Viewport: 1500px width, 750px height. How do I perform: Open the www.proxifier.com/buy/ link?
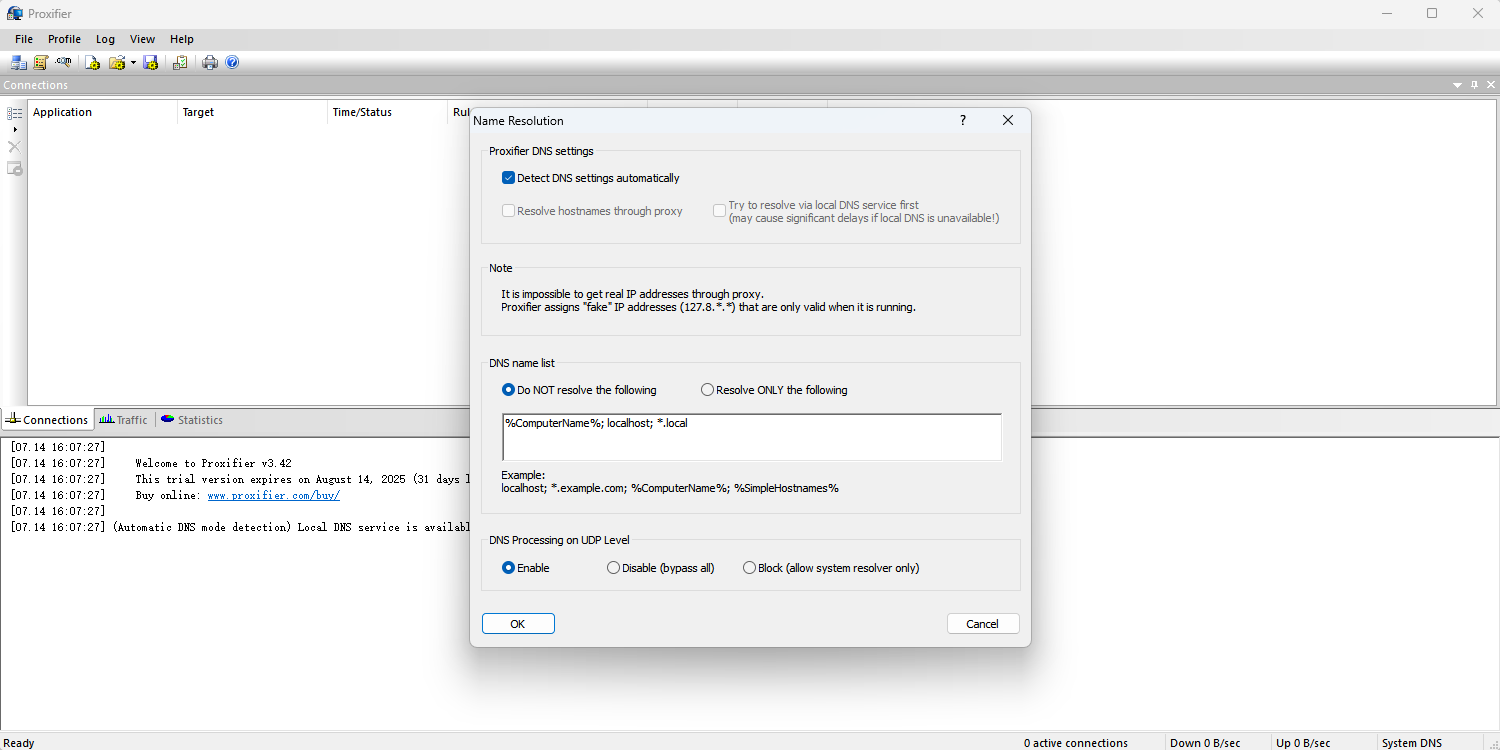(x=273, y=495)
